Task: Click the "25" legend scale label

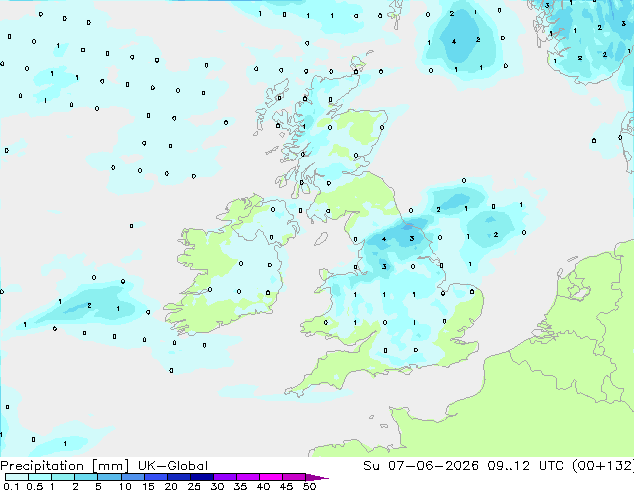Action: [194, 486]
